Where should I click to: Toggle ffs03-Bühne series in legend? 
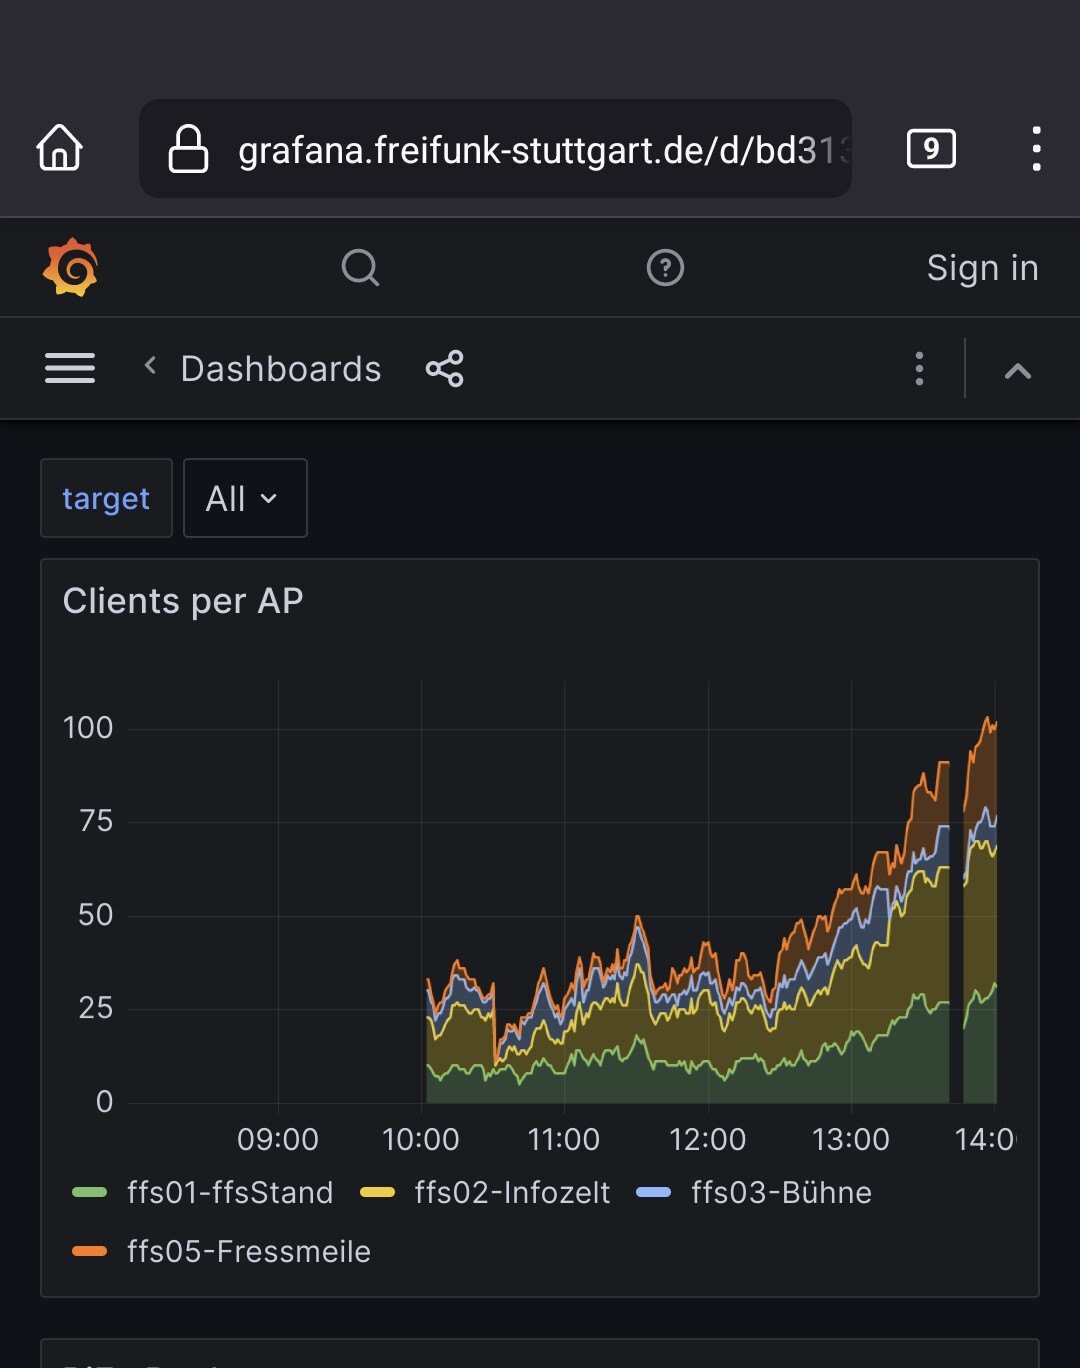[x=780, y=1192]
